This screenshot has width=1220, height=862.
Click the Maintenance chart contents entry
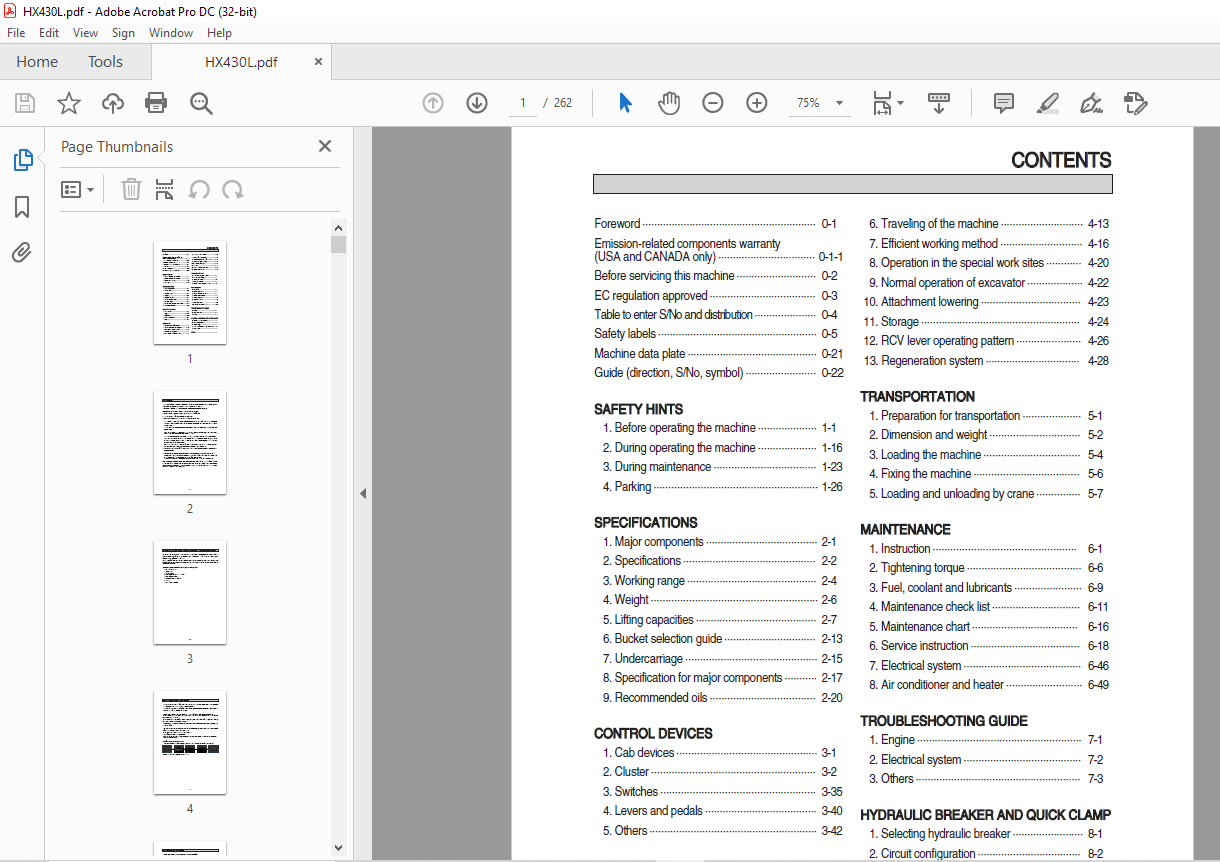(988, 627)
